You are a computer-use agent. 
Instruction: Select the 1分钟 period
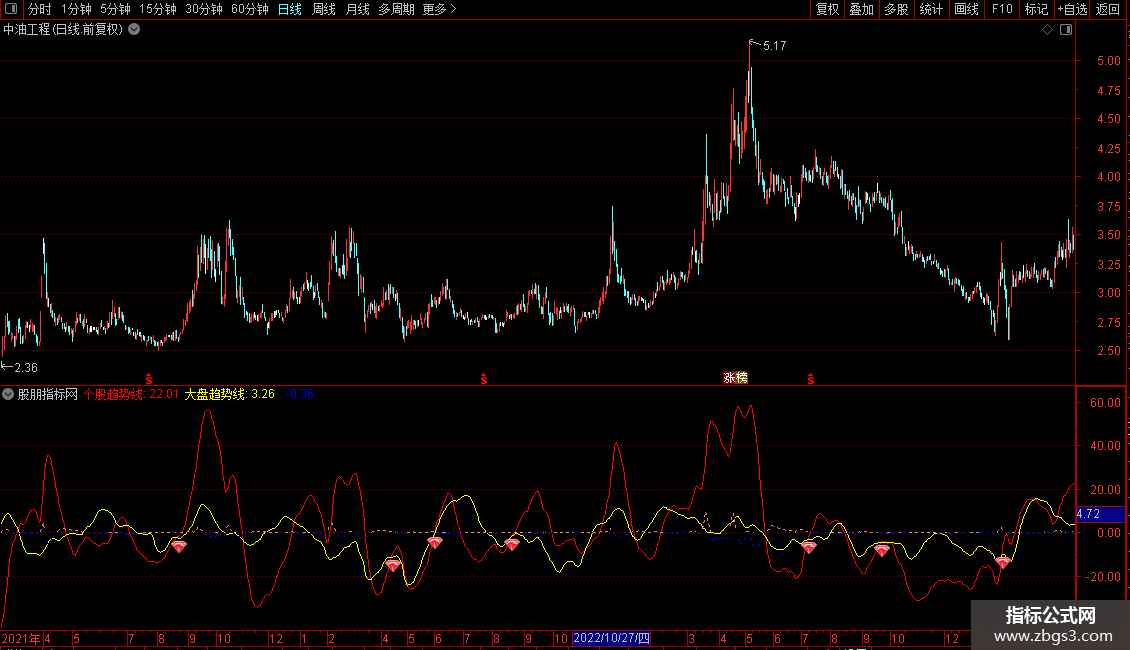76,9
